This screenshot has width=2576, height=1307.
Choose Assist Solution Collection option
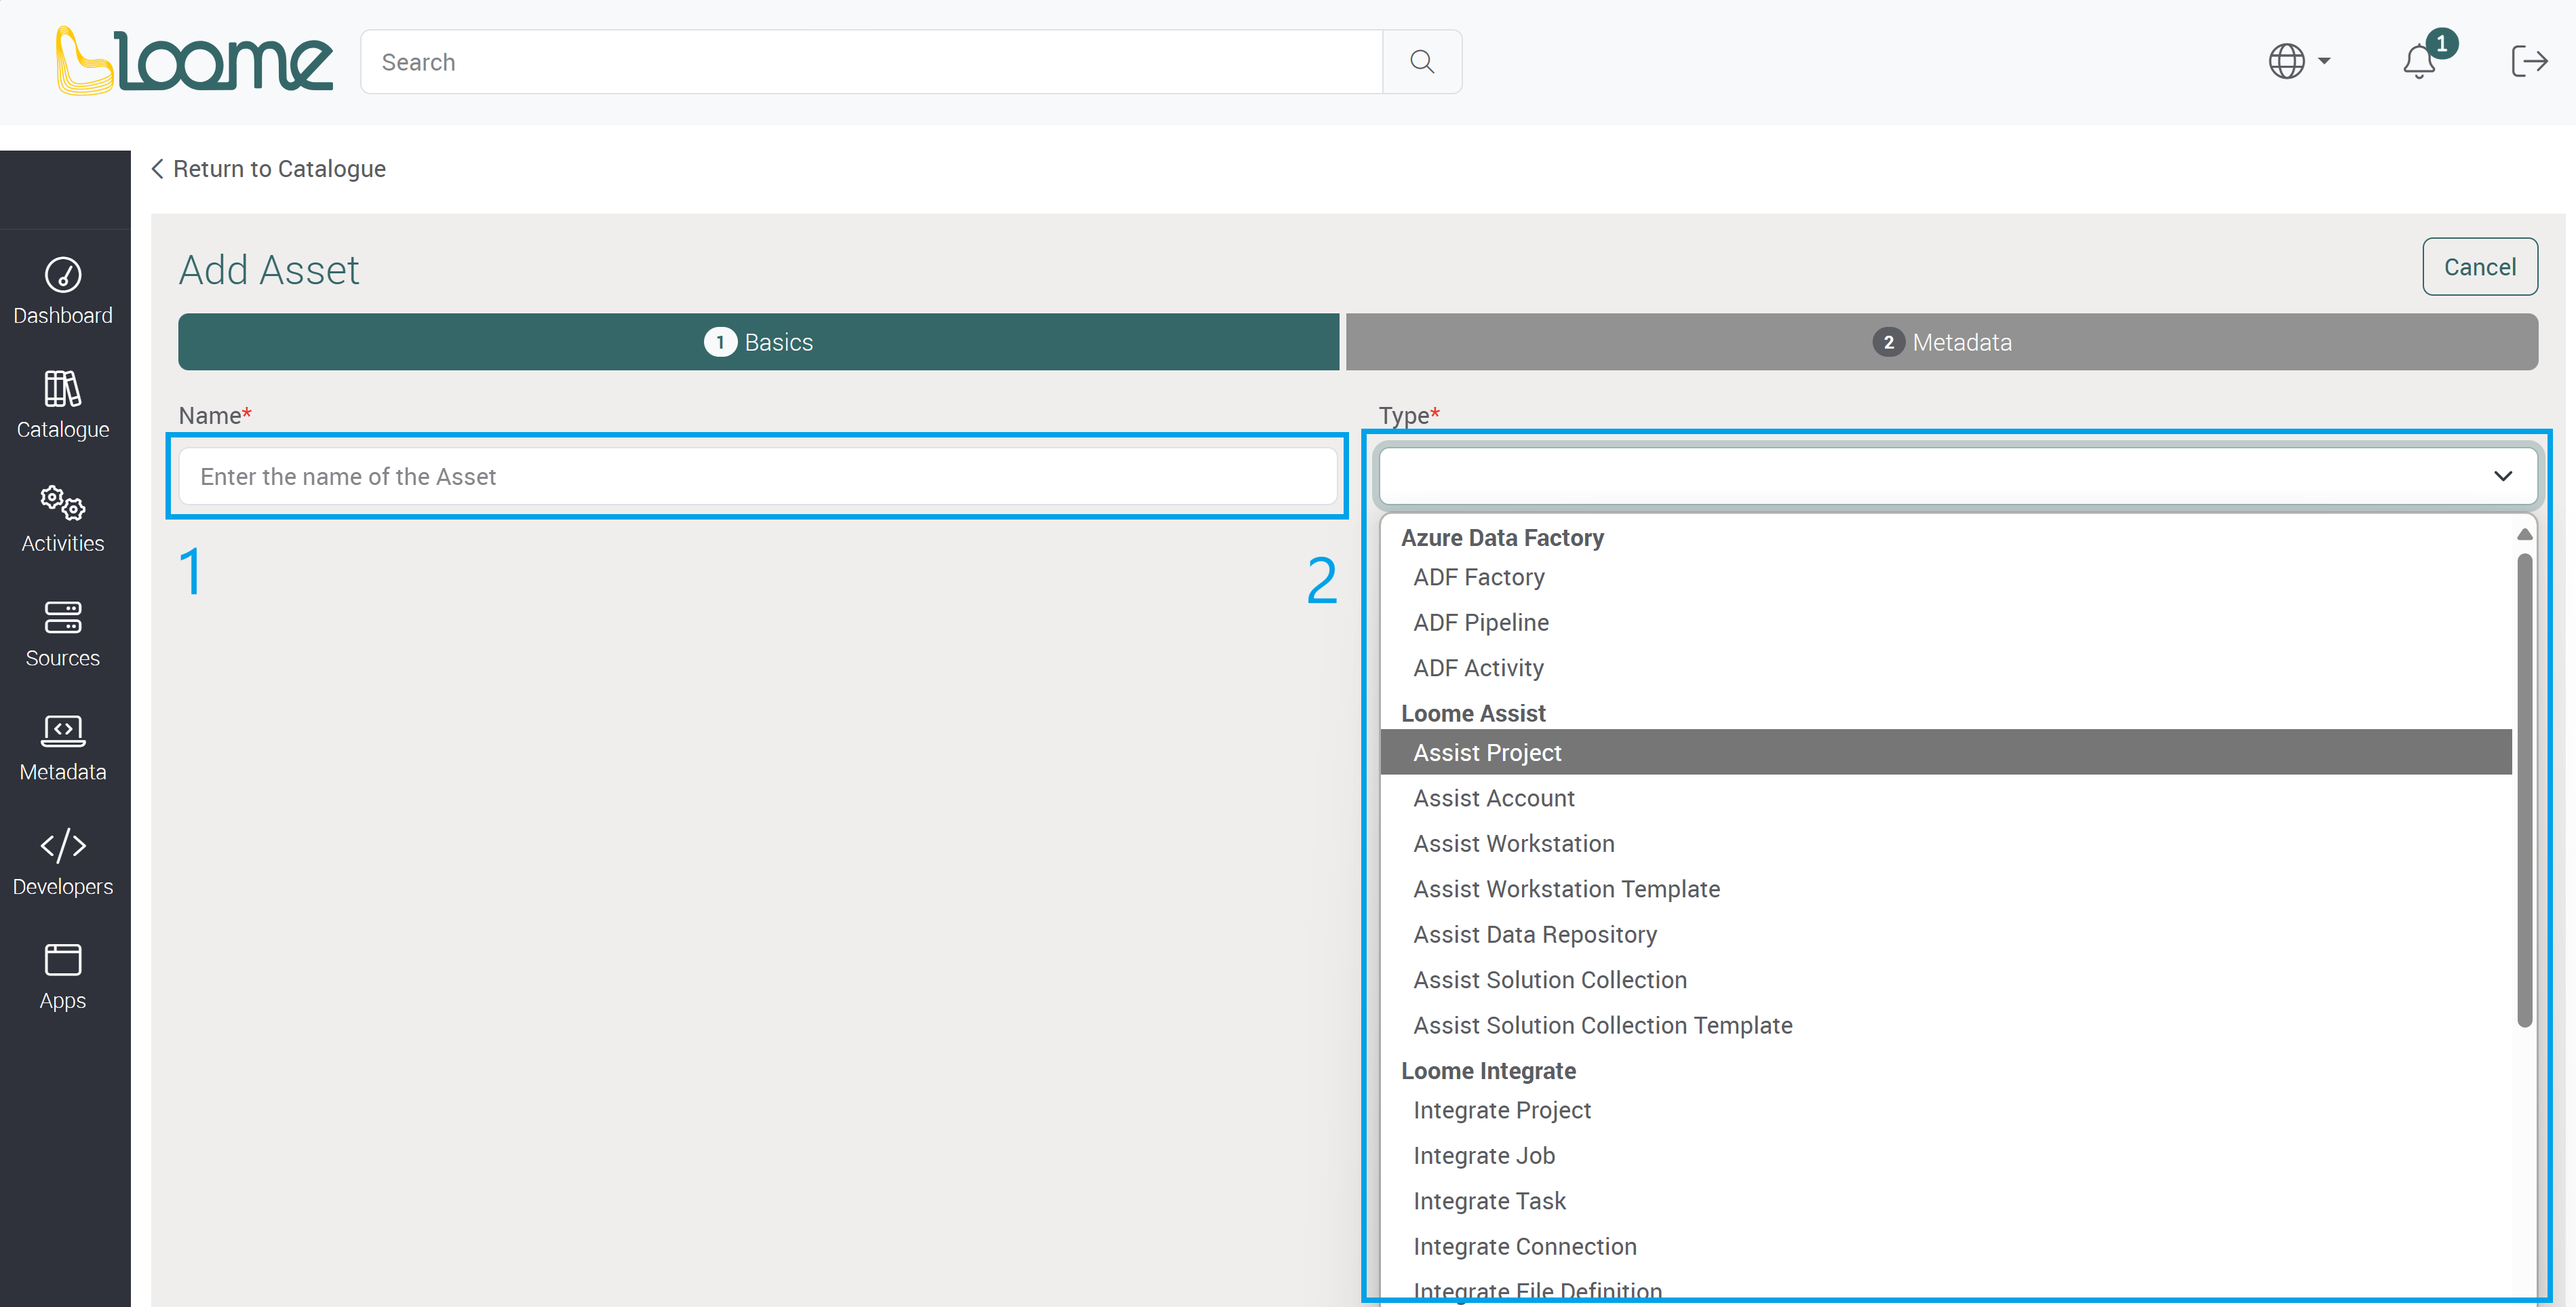(x=1946, y=980)
